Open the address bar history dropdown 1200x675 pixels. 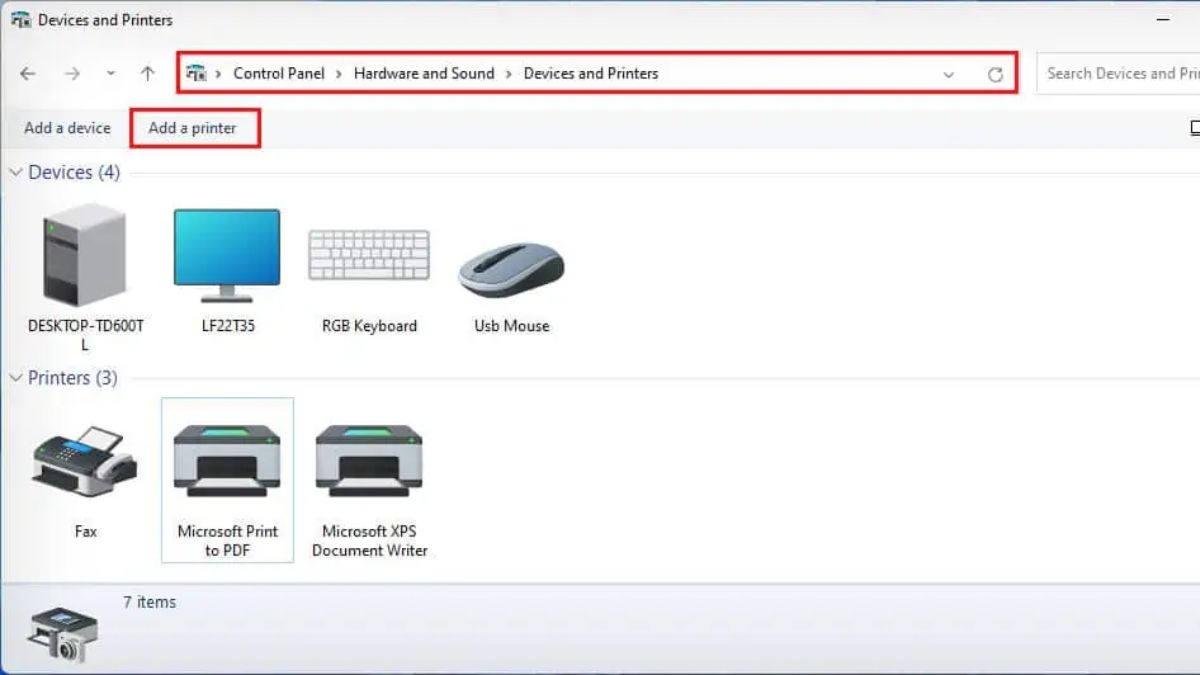pos(948,74)
